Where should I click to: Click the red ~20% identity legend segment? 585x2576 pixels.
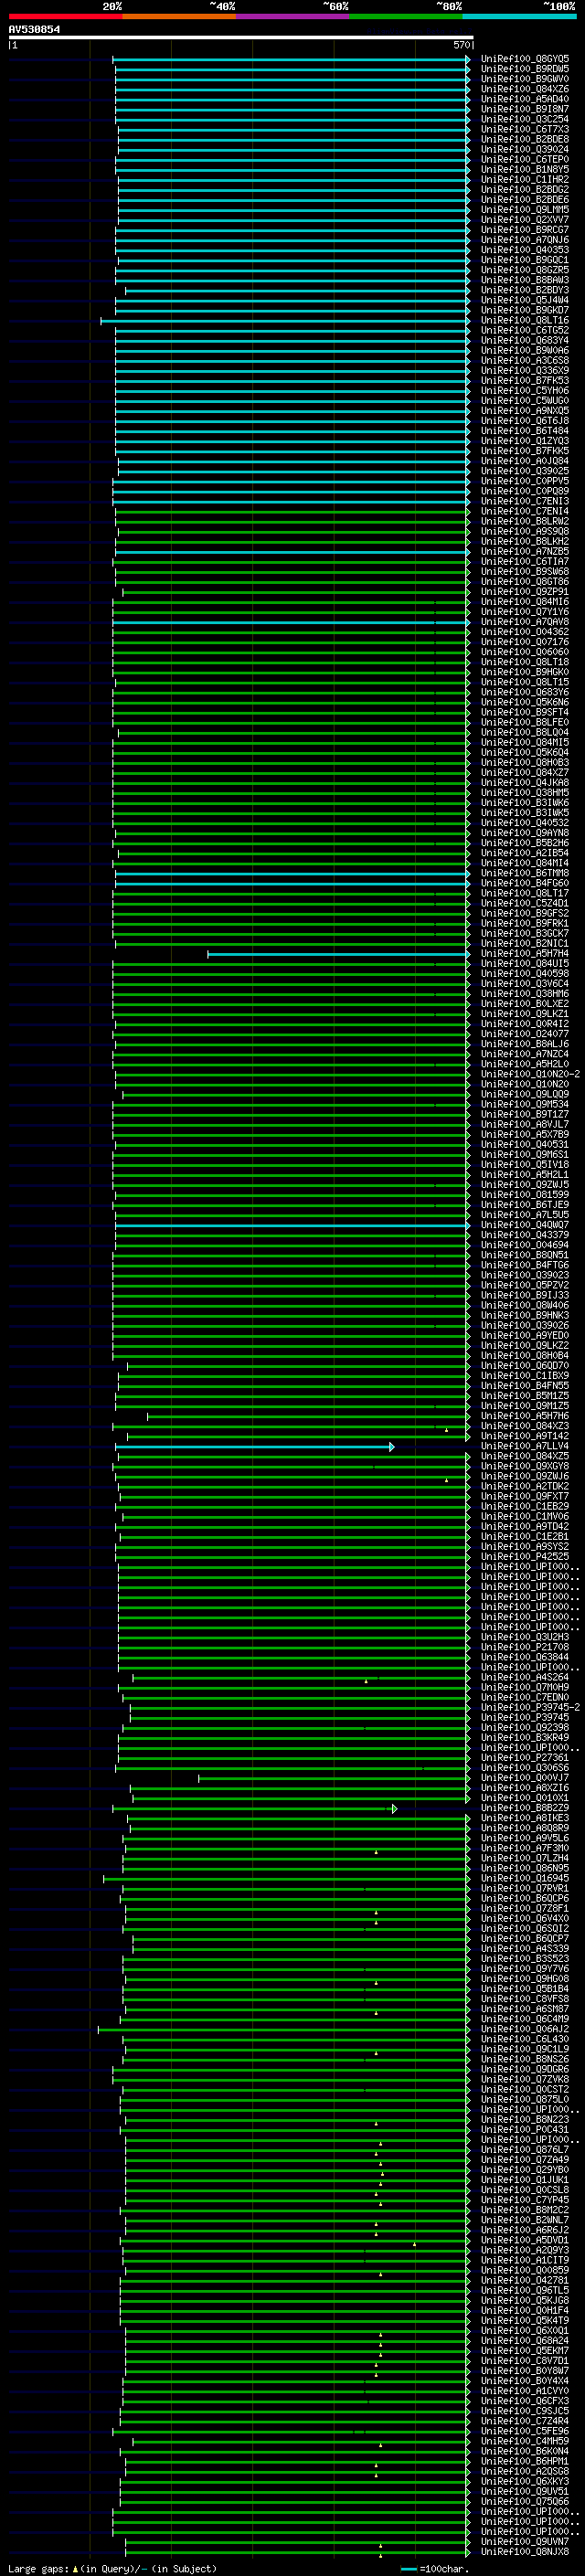[x=65, y=16]
